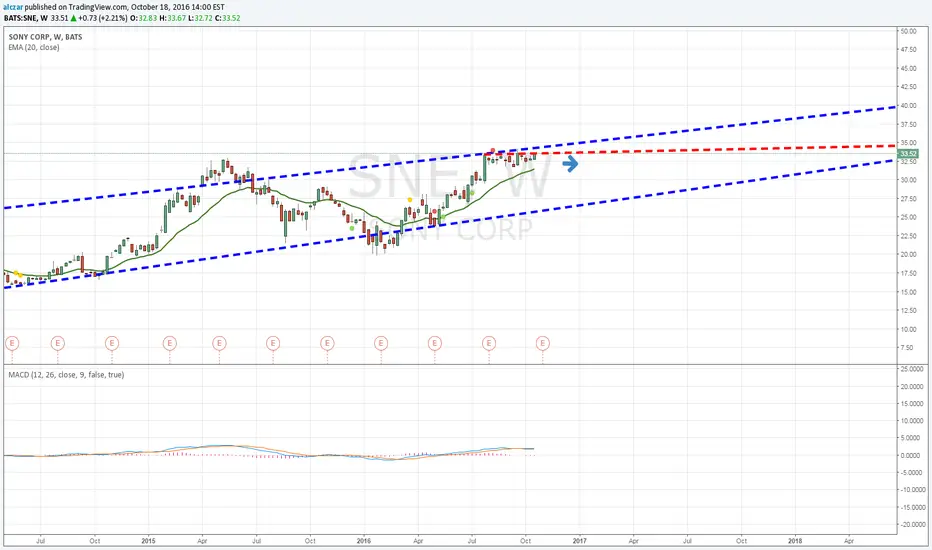Select the +0.73 (+2.21%) change value
Screen dimensions: 932x550
(102, 18)
